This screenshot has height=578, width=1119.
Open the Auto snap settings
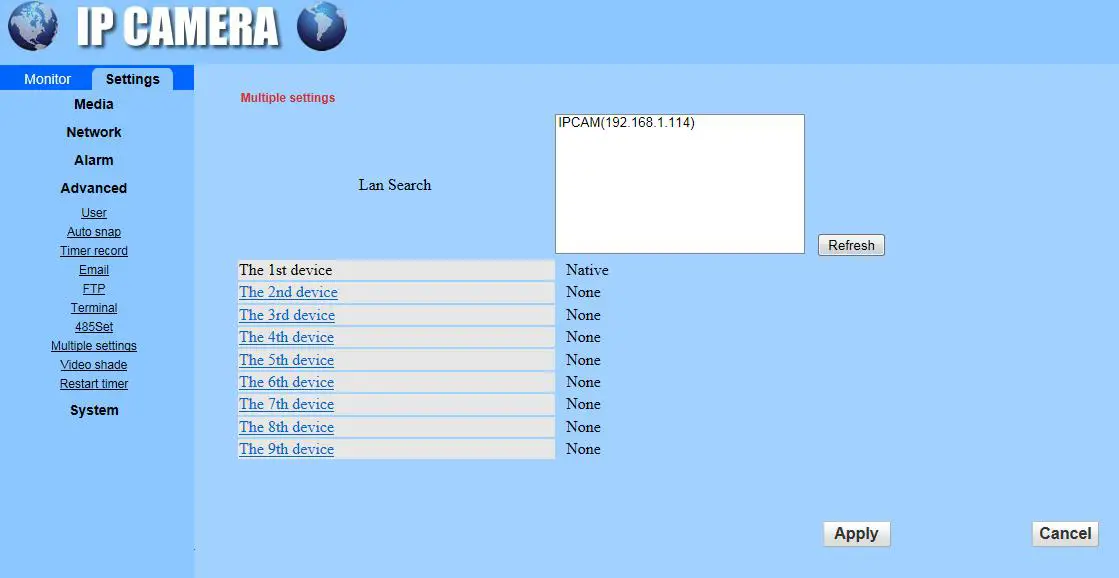93,231
